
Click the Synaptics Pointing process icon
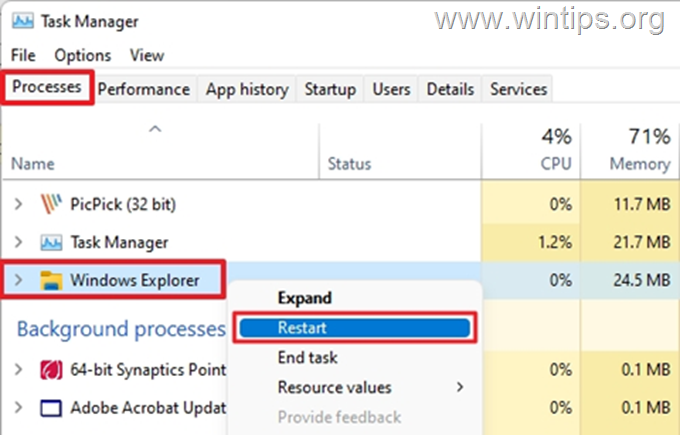pos(51,370)
